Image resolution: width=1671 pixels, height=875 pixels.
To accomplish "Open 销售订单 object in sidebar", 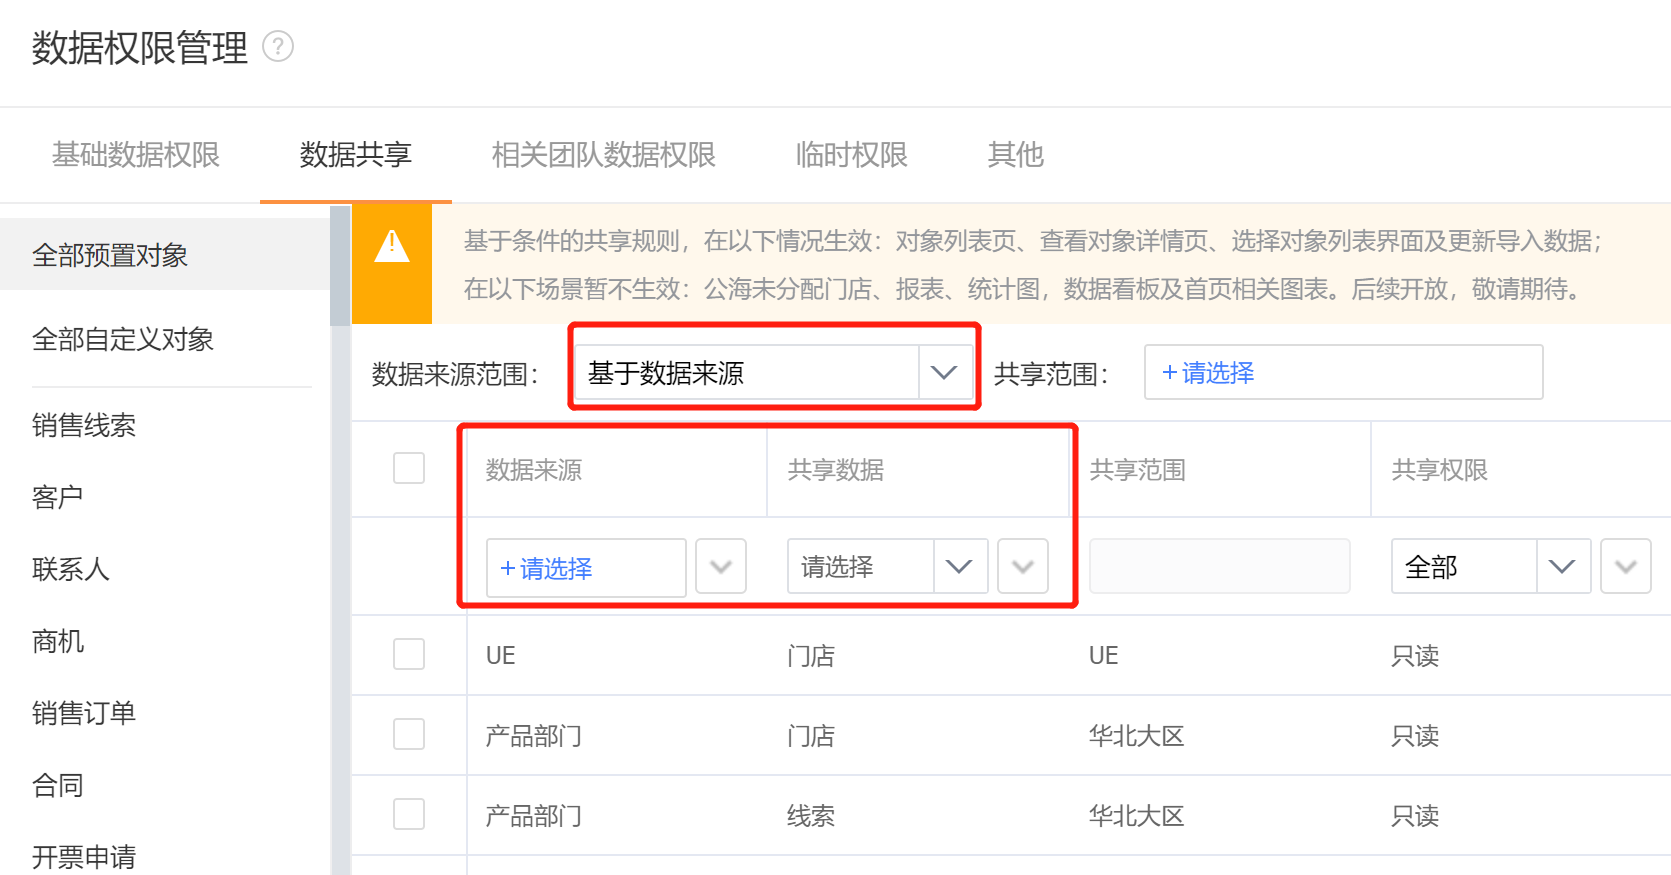I will click(x=84, y=713).
